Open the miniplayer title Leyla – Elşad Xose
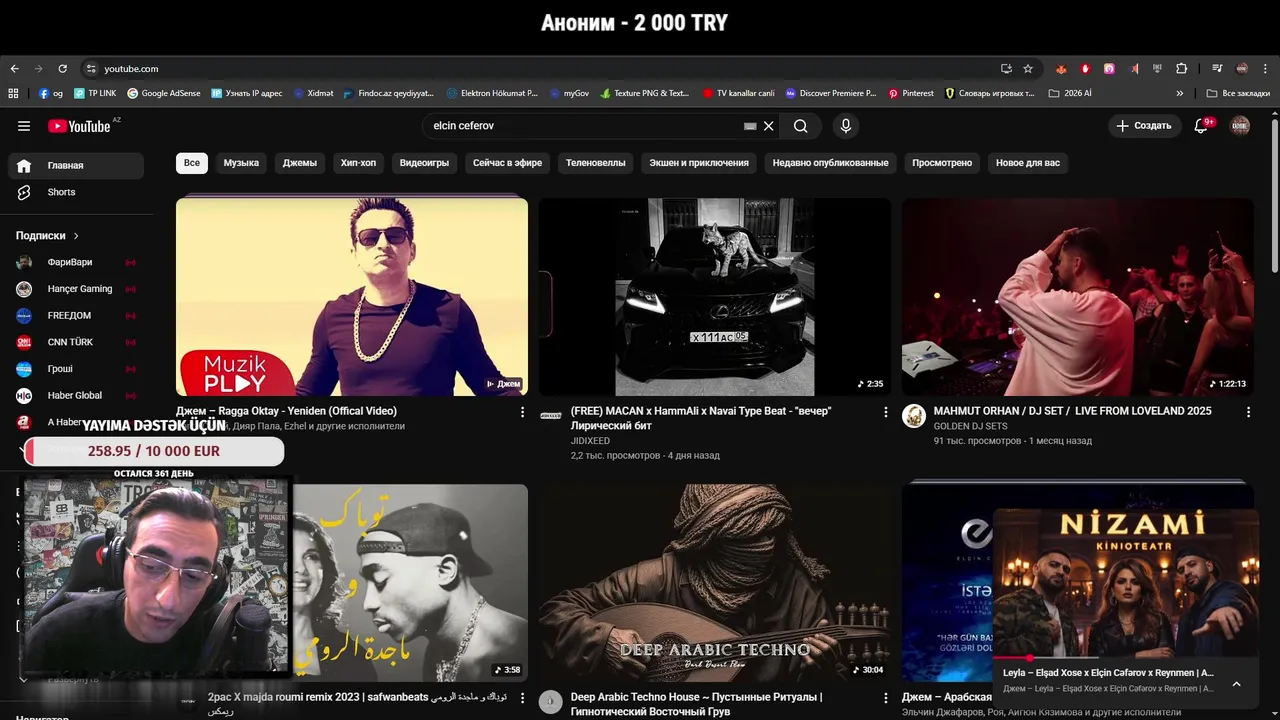The height and width of the screenshot is (720, 1280). click(1108, 673)
